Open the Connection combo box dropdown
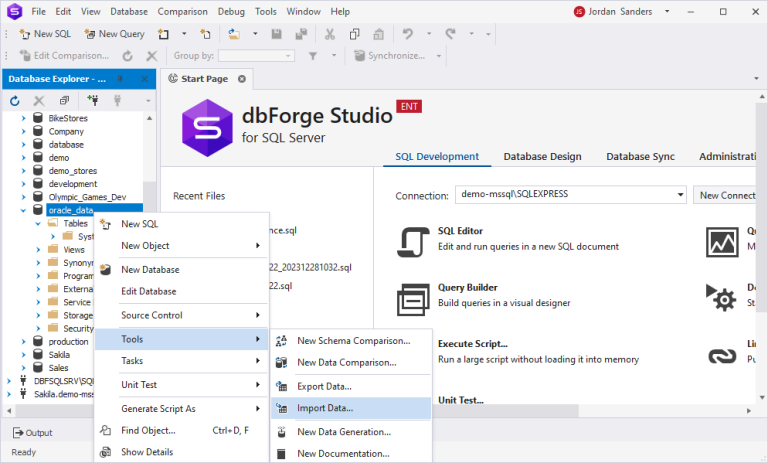The width and height of the screenshot is (768, 463). point(679,195)
